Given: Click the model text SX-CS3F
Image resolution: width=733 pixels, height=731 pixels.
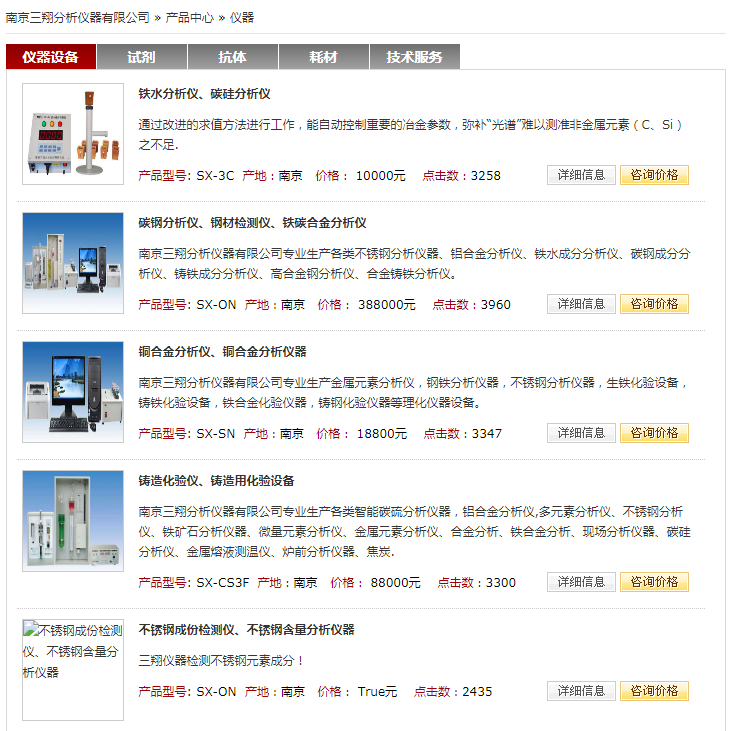Looking at the screenshot, I should click(x=223, y=583).
